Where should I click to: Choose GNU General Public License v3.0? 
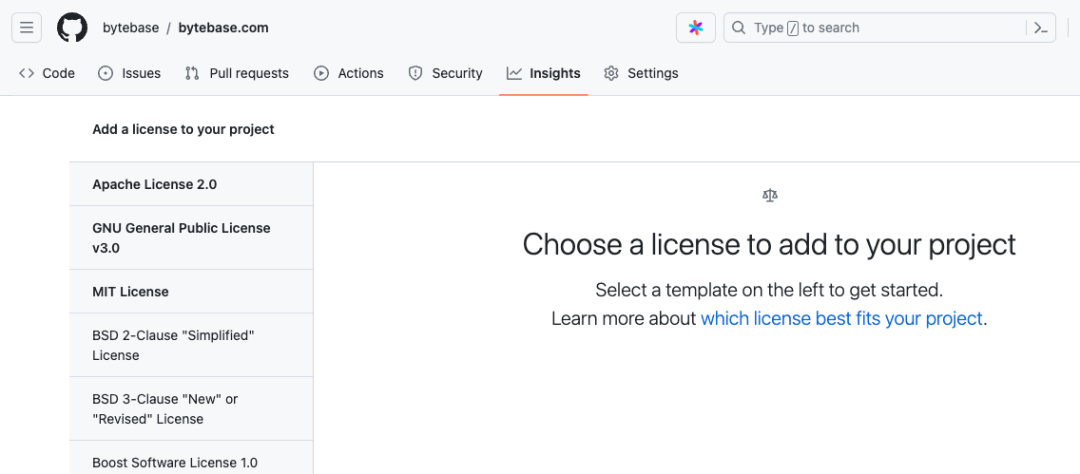(x=191, y=238)
